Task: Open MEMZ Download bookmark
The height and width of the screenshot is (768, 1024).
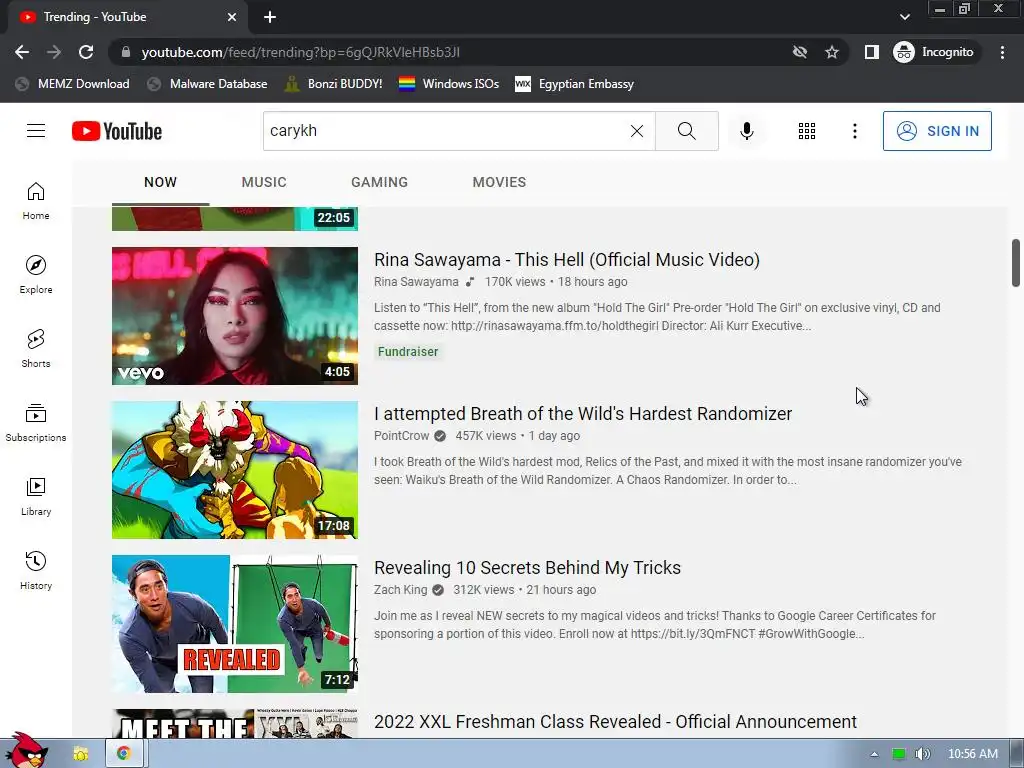Action: point(72,84)
